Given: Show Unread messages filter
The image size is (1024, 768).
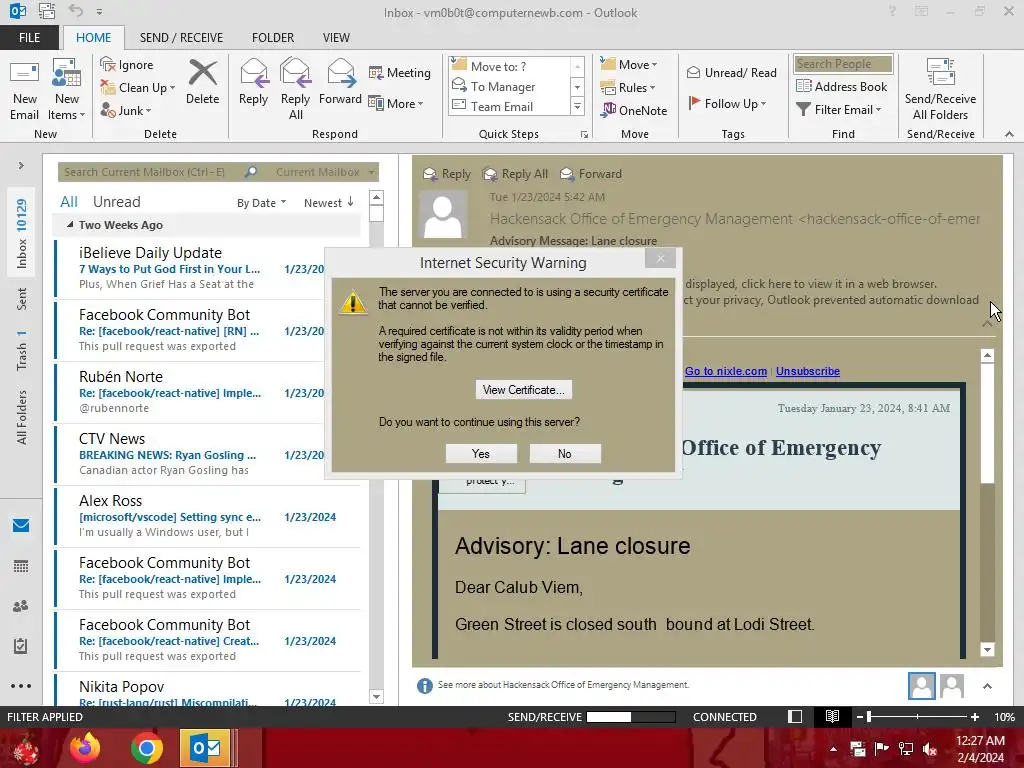Looking at the screenshot, I should pyautogui.click(x=116, y=202).
